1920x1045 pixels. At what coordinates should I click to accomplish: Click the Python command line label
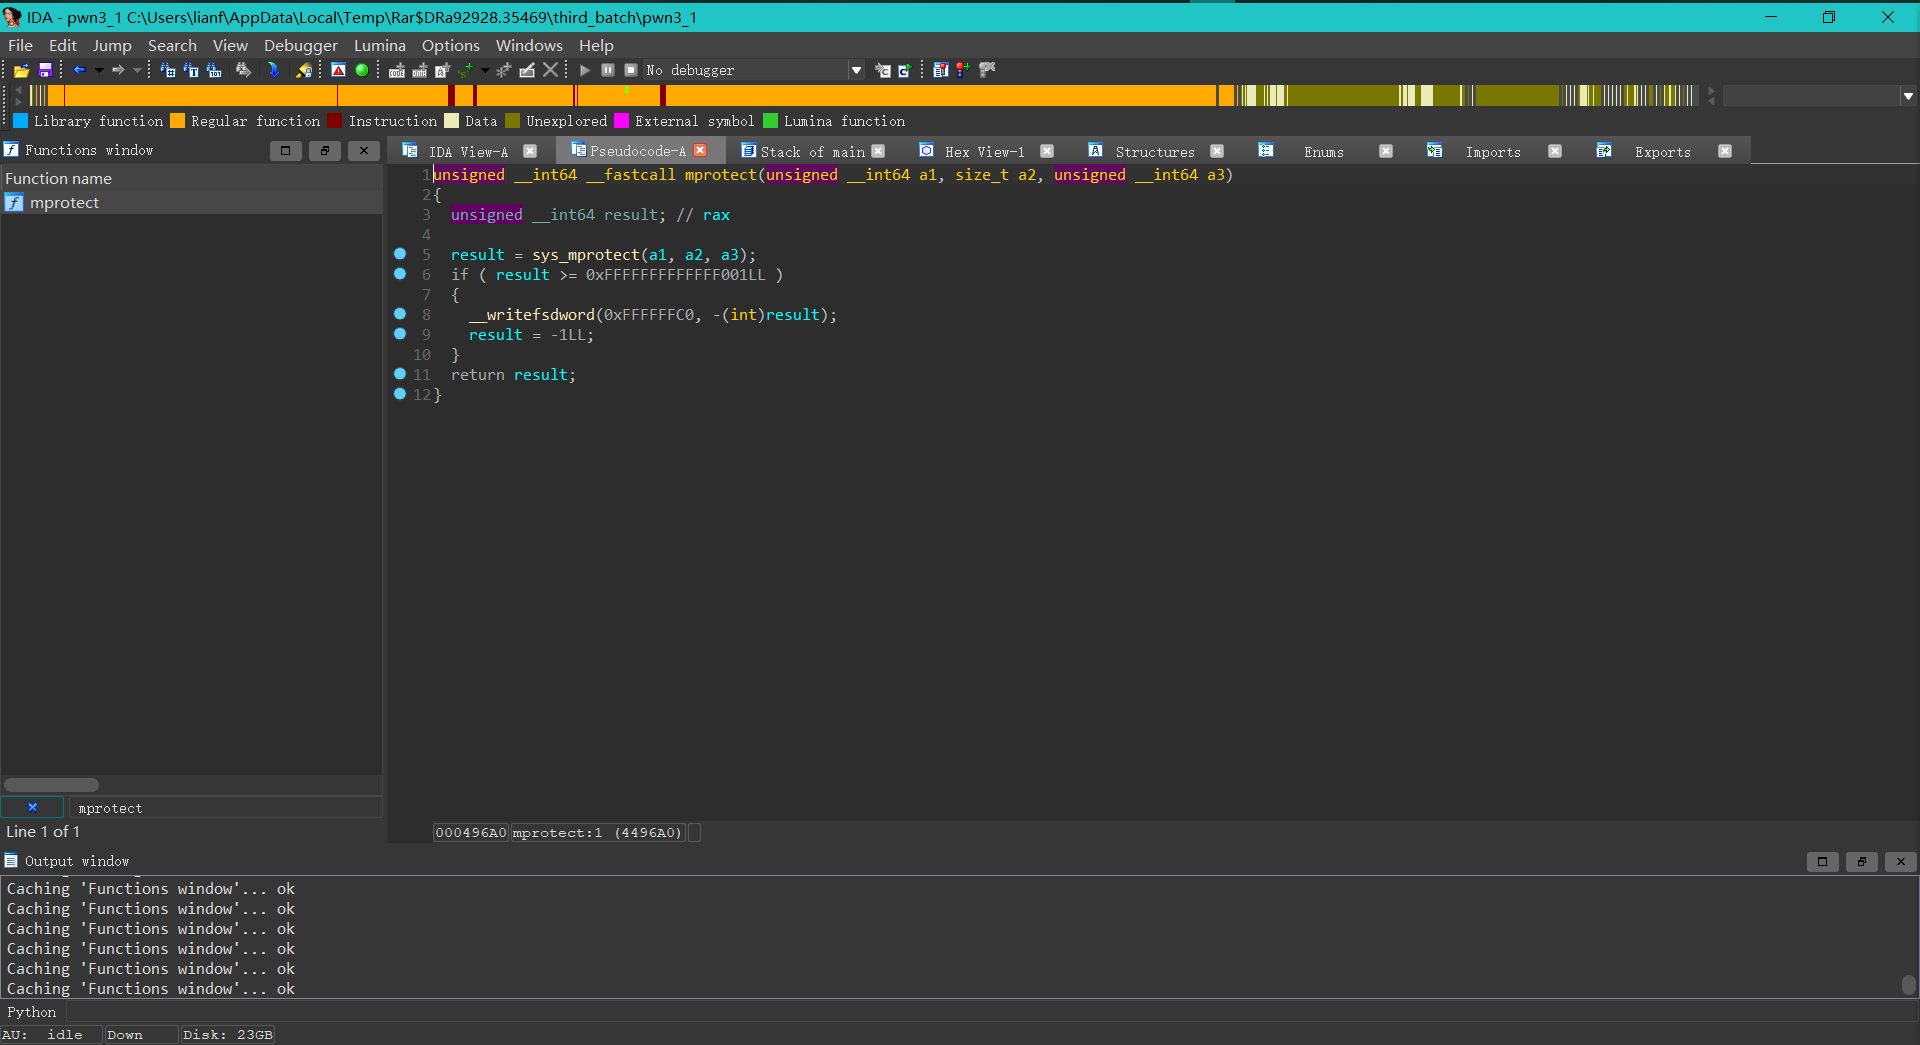(x=32, y=1012)
